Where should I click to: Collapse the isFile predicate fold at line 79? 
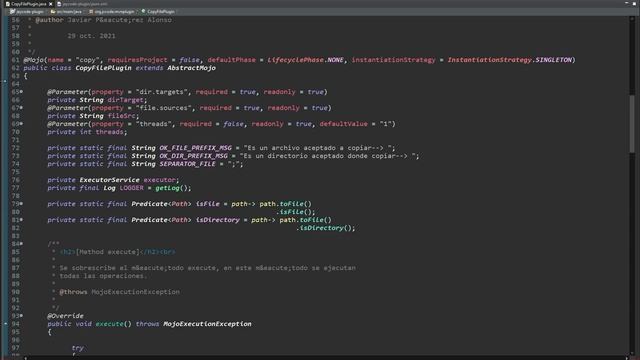pyautogui.click(x=21, y=204)
